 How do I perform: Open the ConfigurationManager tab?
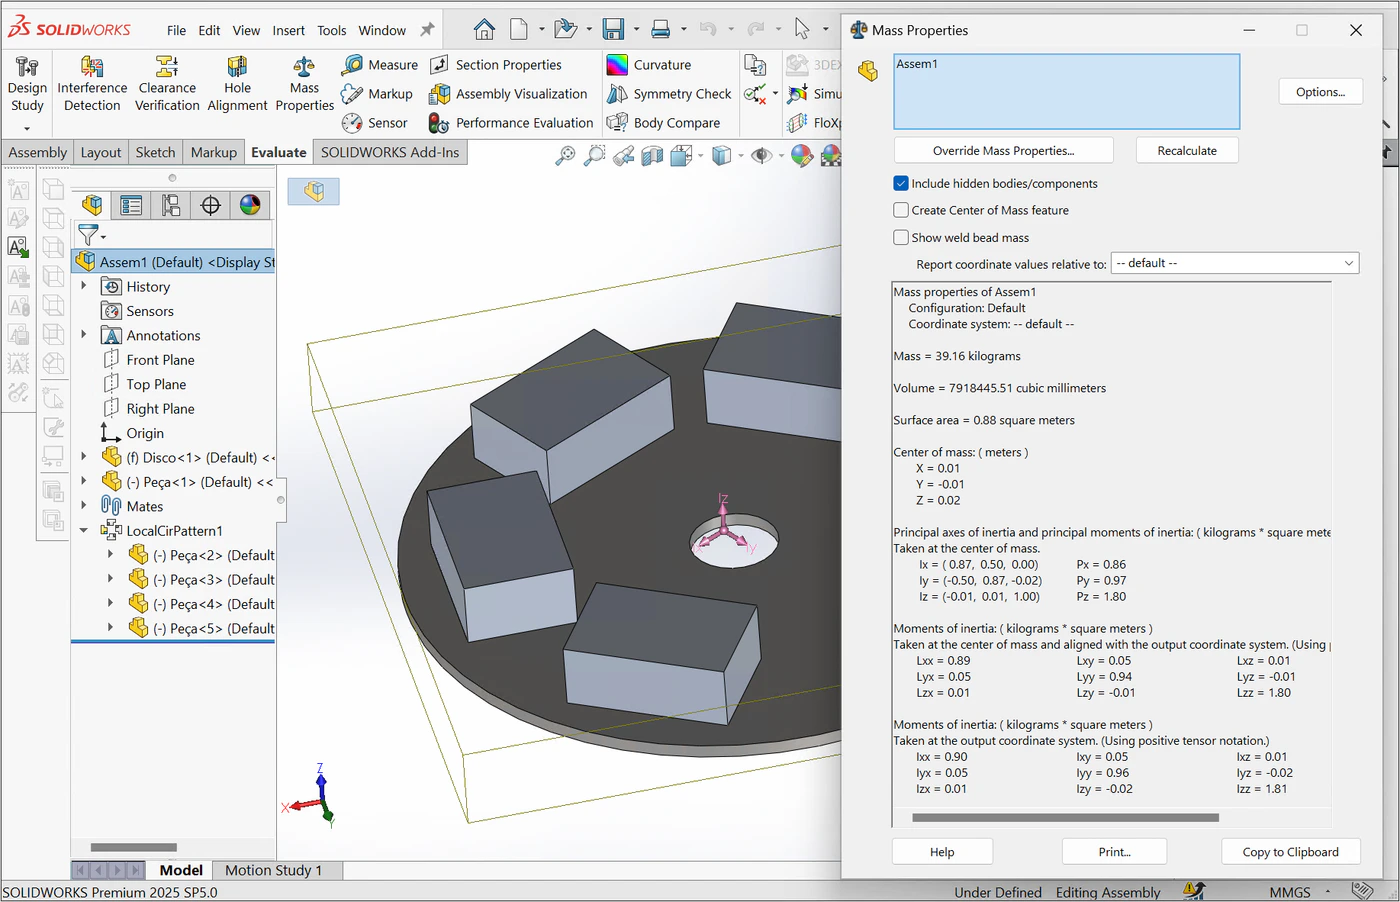pos(171,205)
